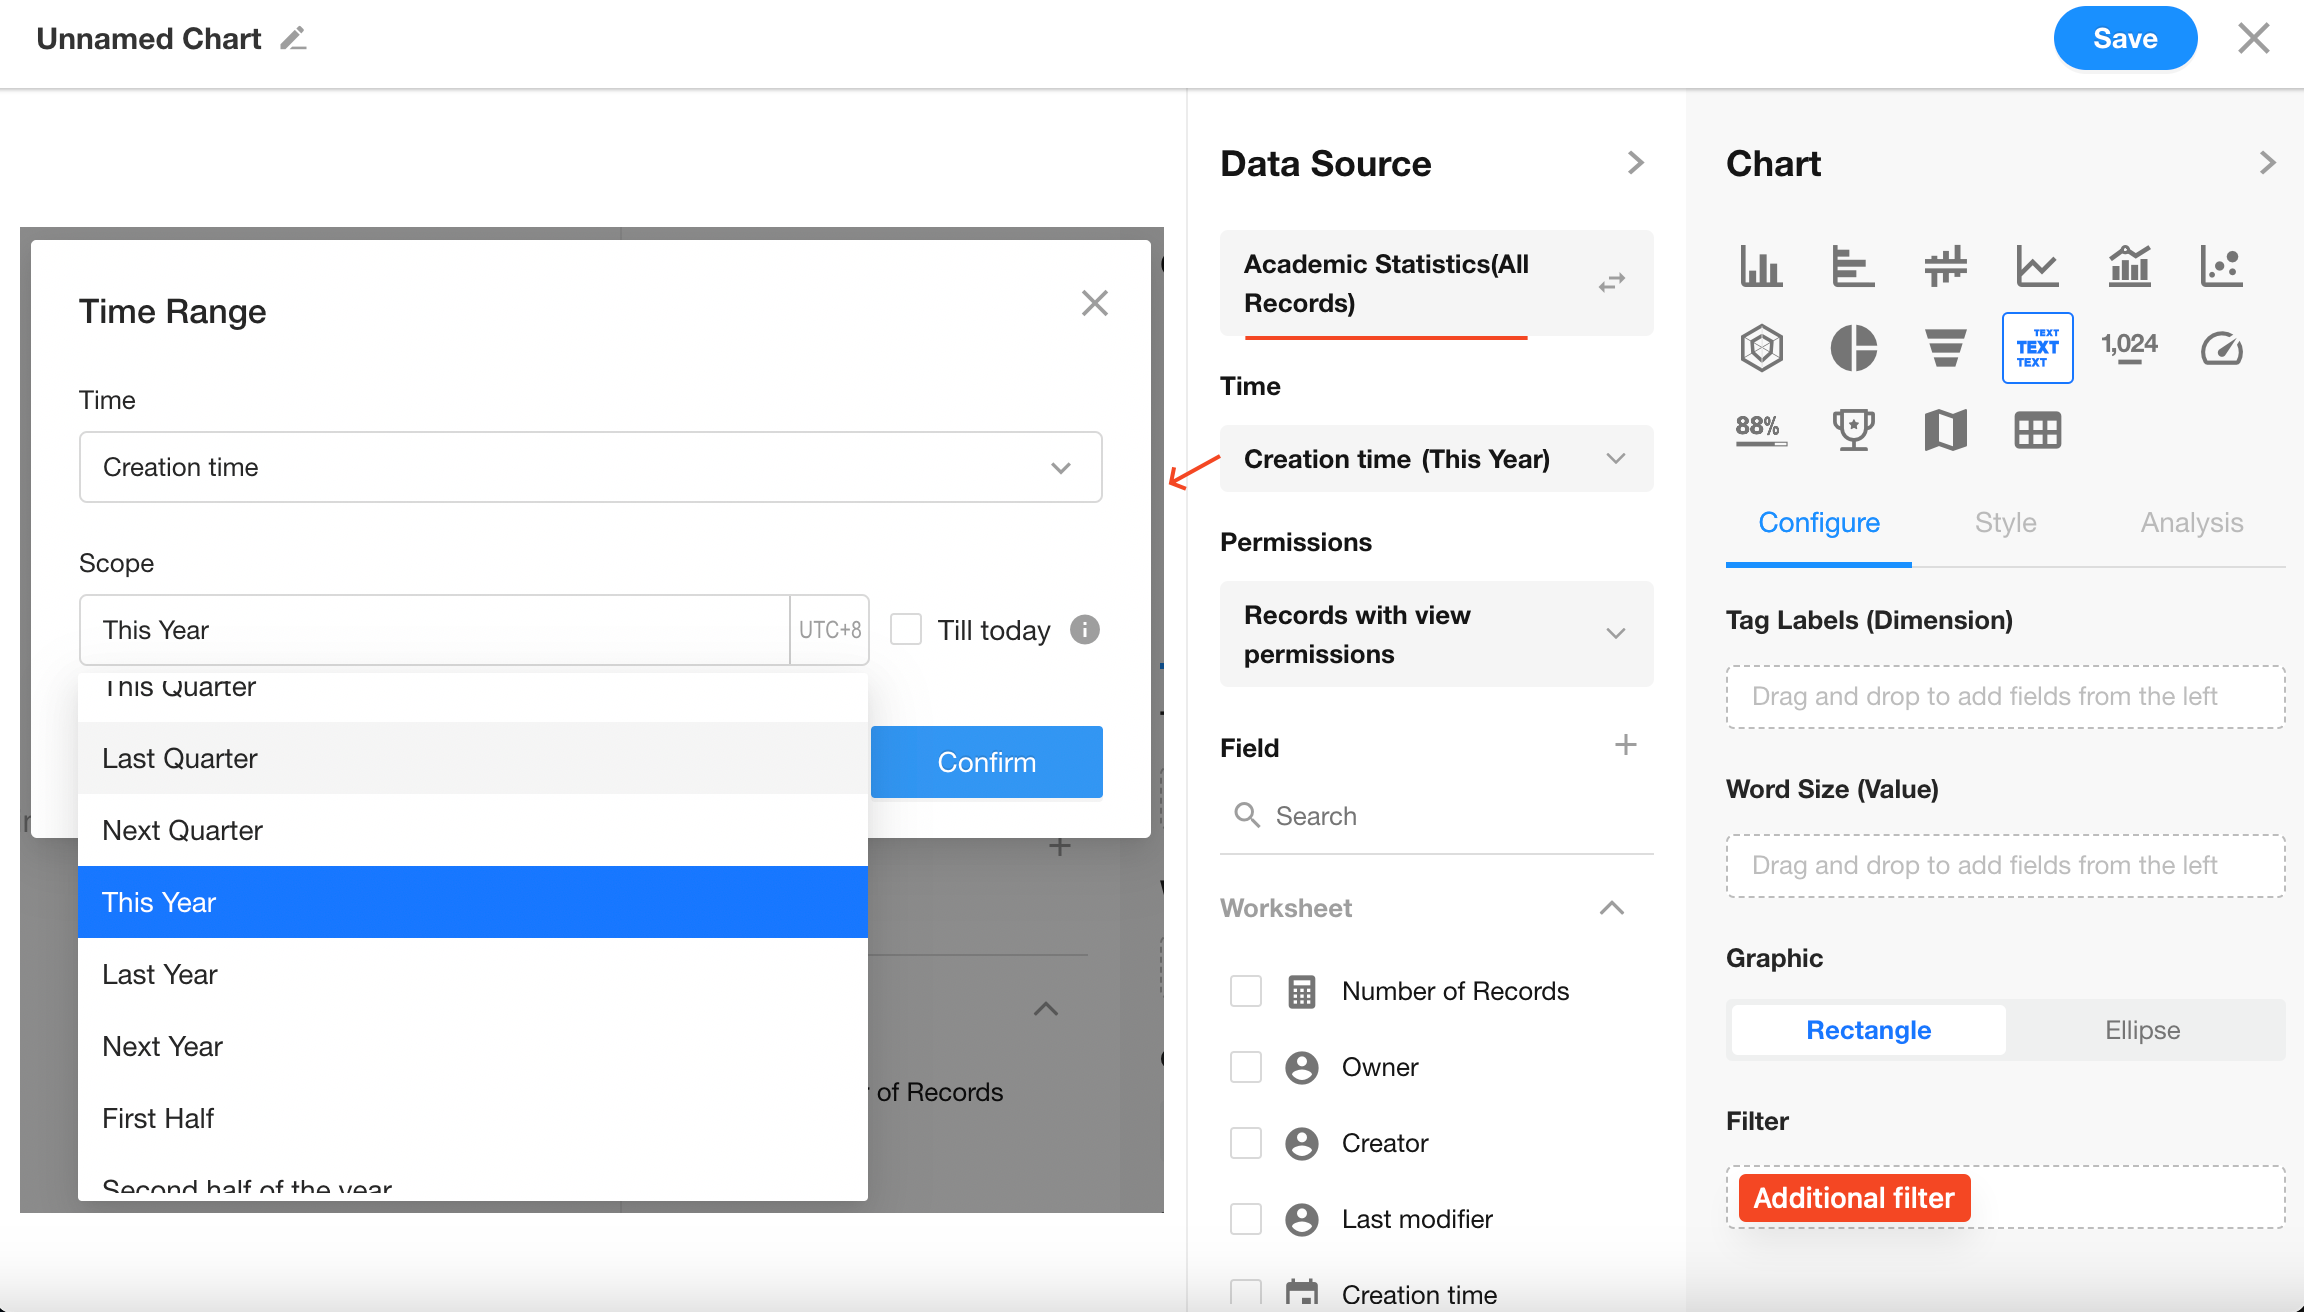Select the map chart icon
The height and width of the screenshot is (1312, 2304).
click(x=1945, y=430)
